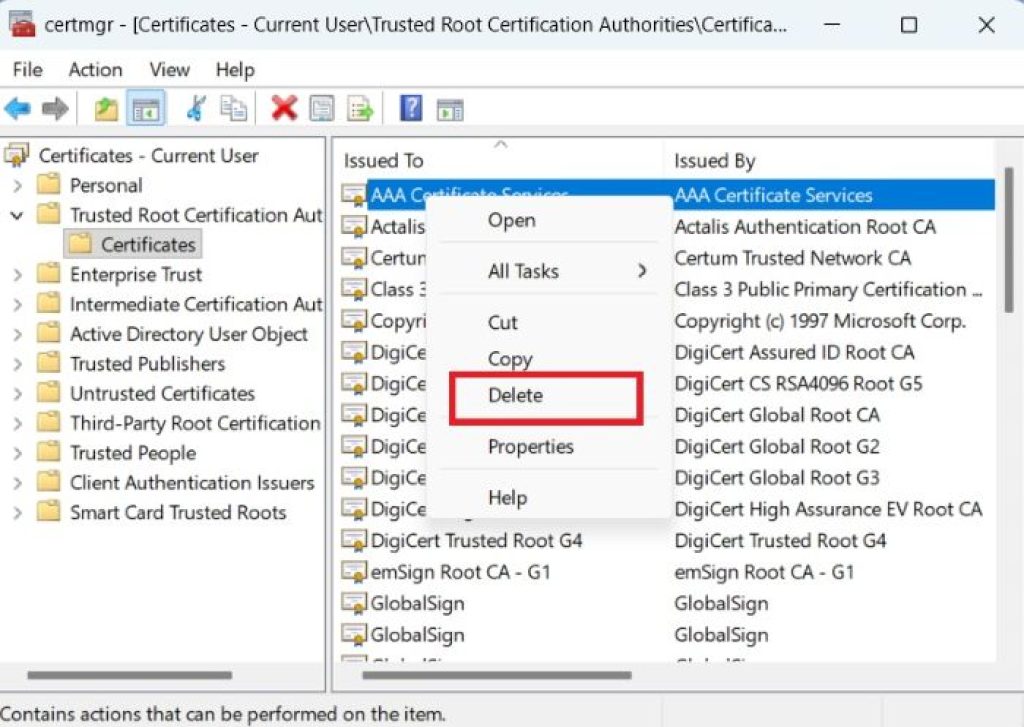Choose Help in the context menu

549,498
